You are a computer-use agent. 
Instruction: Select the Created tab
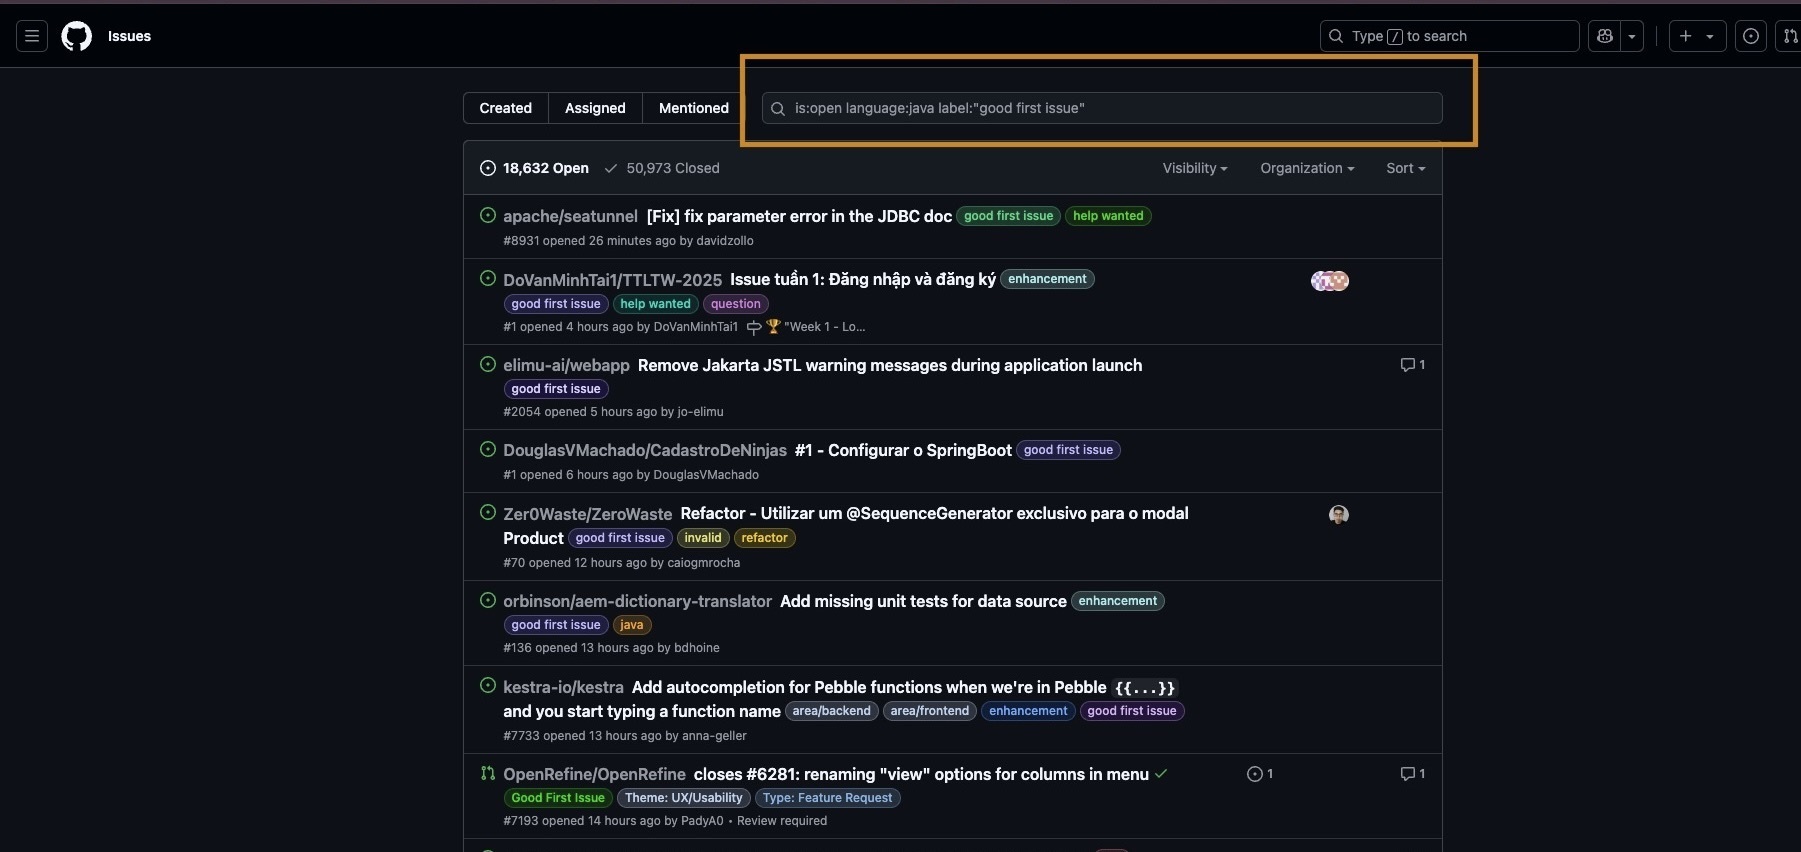click(x=506, y=108)
